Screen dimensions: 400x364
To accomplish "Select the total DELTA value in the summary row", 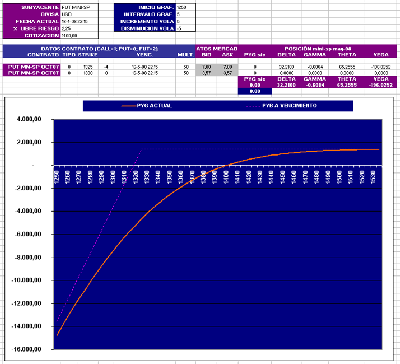I will (286, 85).
